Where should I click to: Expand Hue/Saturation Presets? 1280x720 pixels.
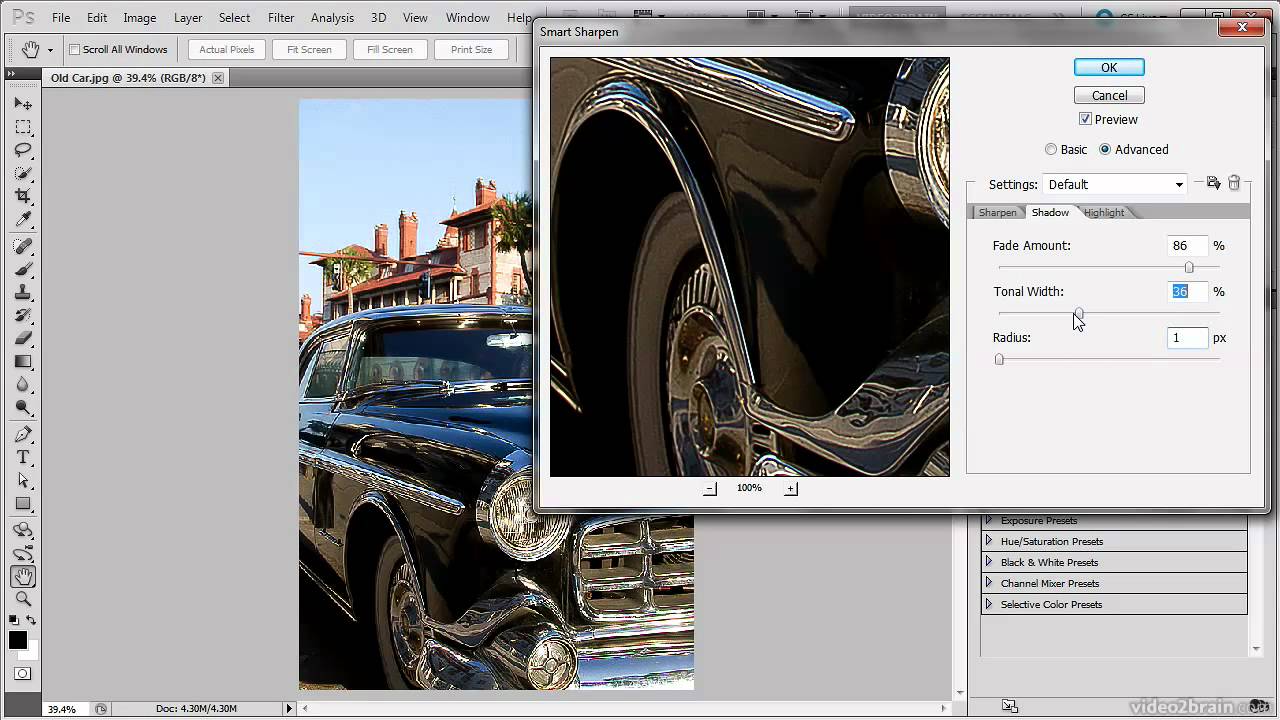click(988, 541)
